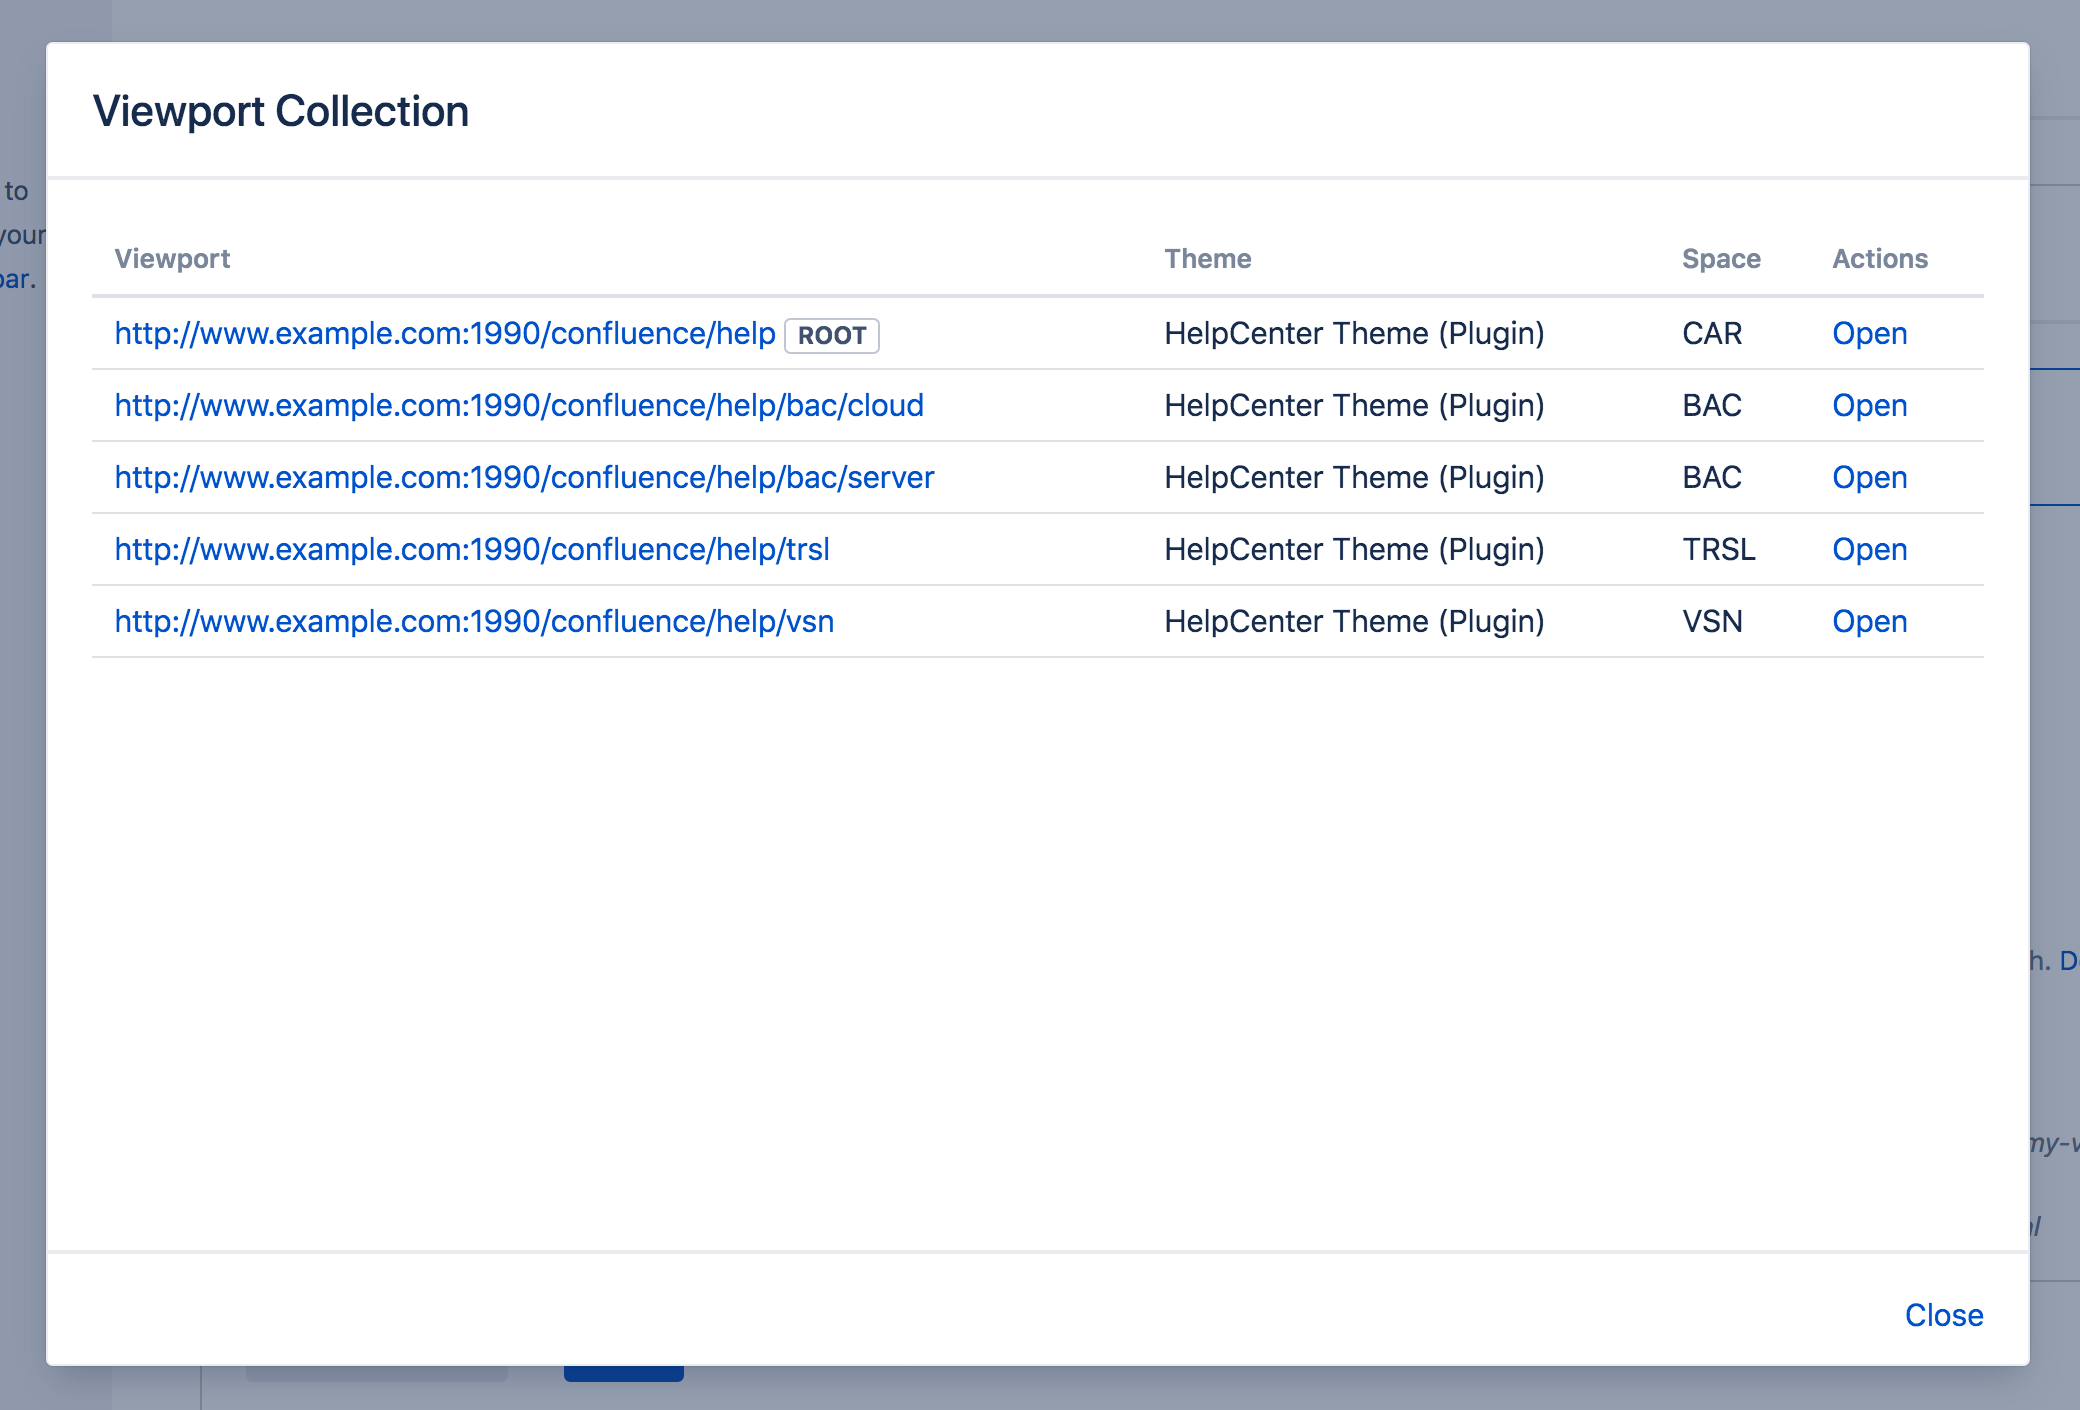This screenshot has height=1410, width=2080.
Task: Close the Viewport Collection dialog
Action: [1942, 1314]
